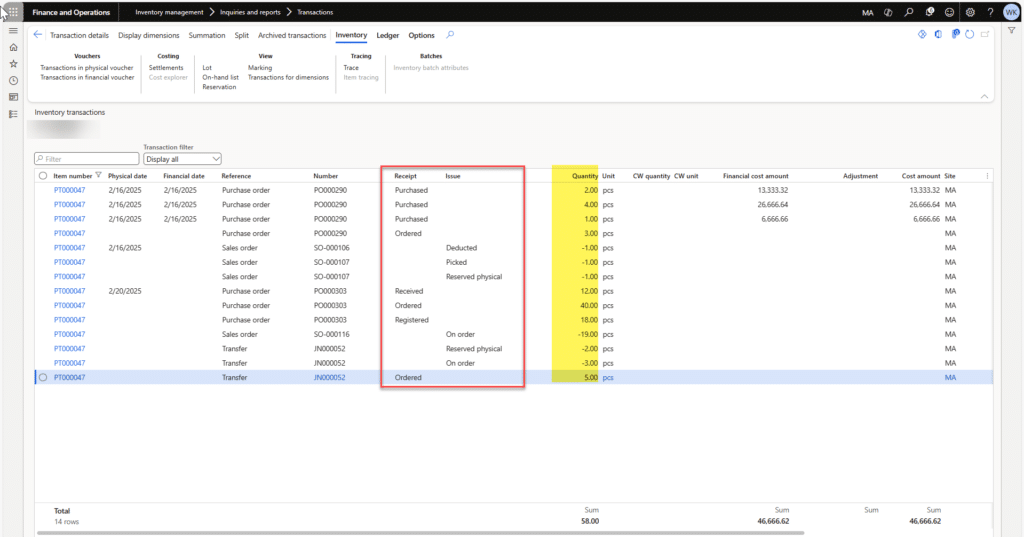The image size is (1024, 537).
Task: Open form in new window icon
Action: coord(985,34)
